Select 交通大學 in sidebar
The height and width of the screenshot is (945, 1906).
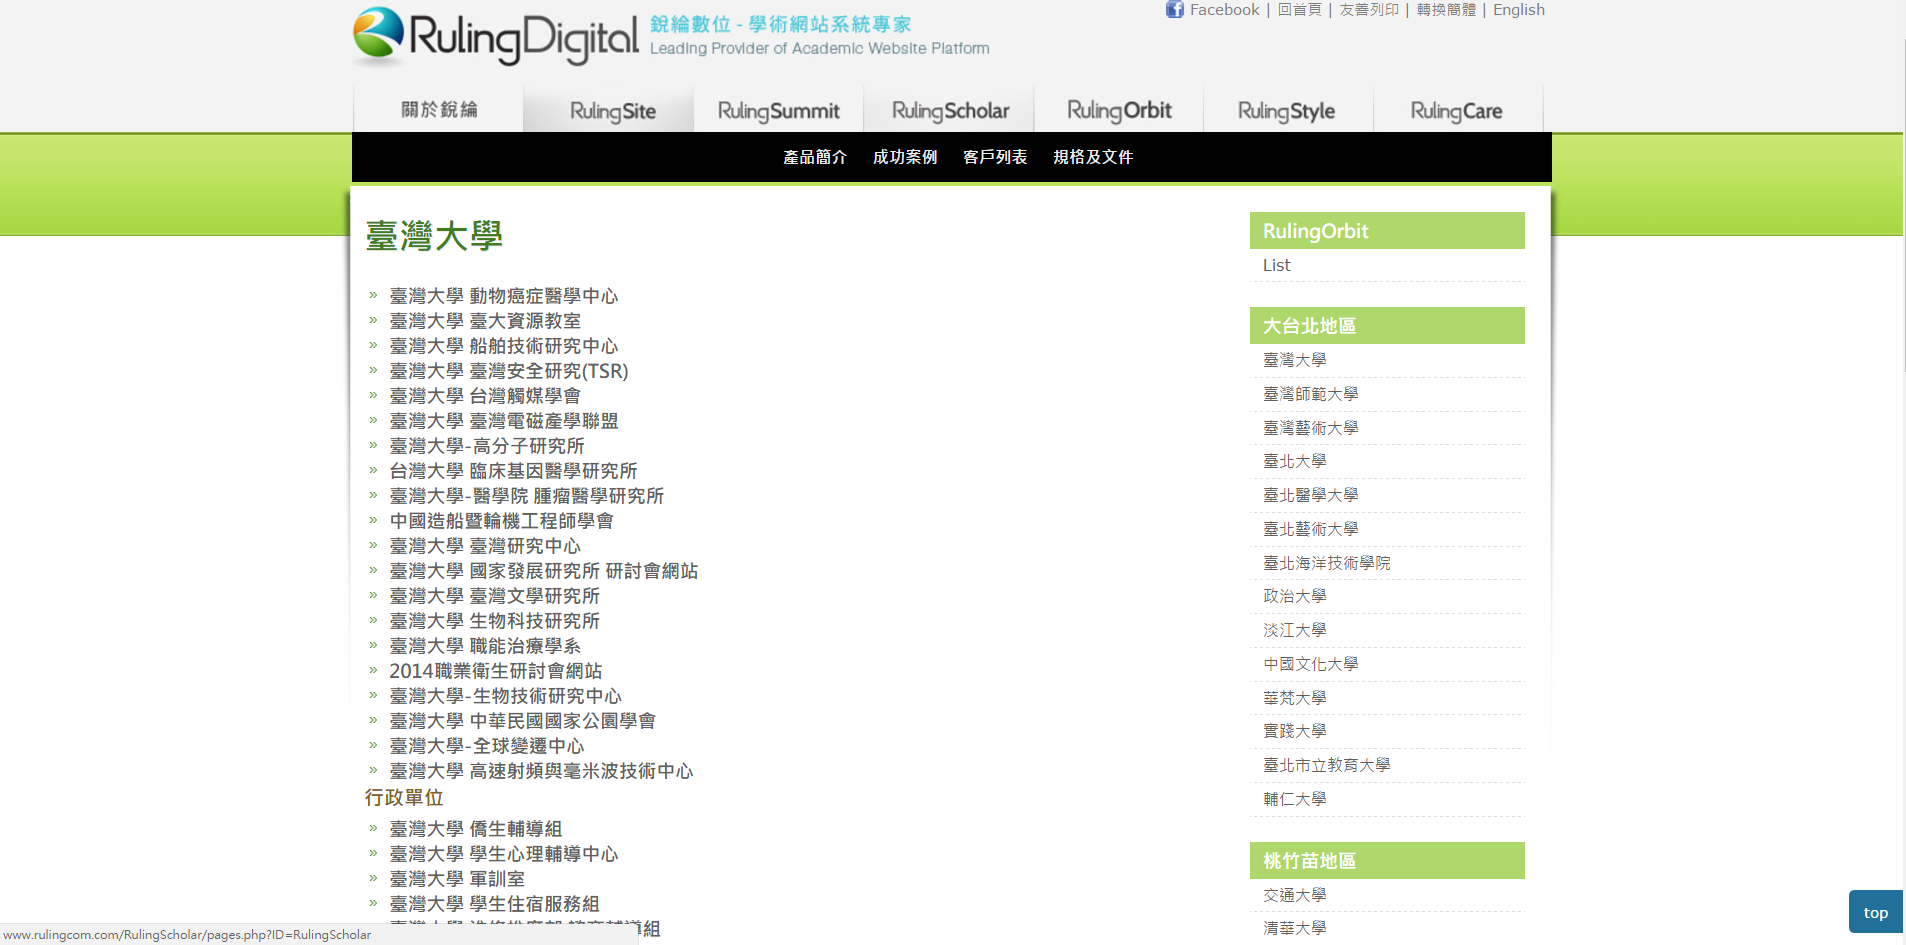tap(1294, 895)
